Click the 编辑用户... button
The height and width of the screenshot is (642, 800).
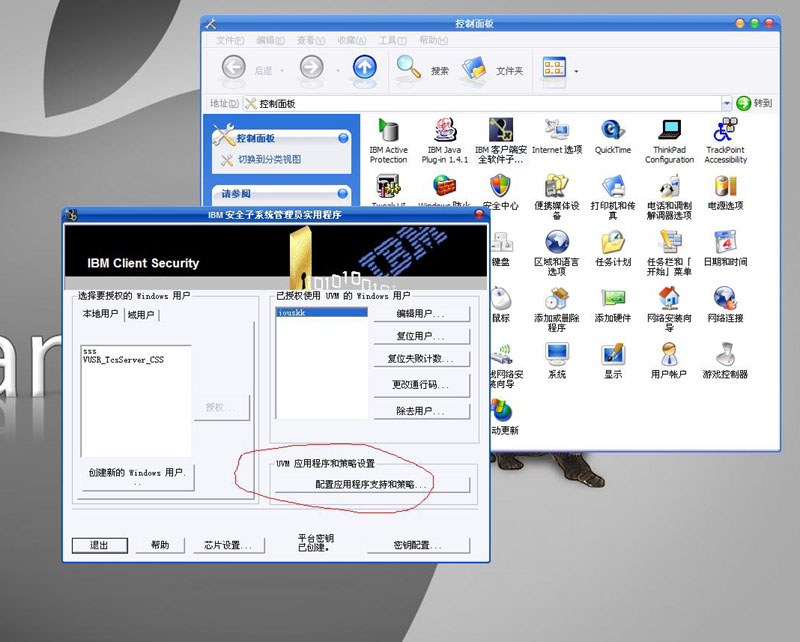click(421, 314)
